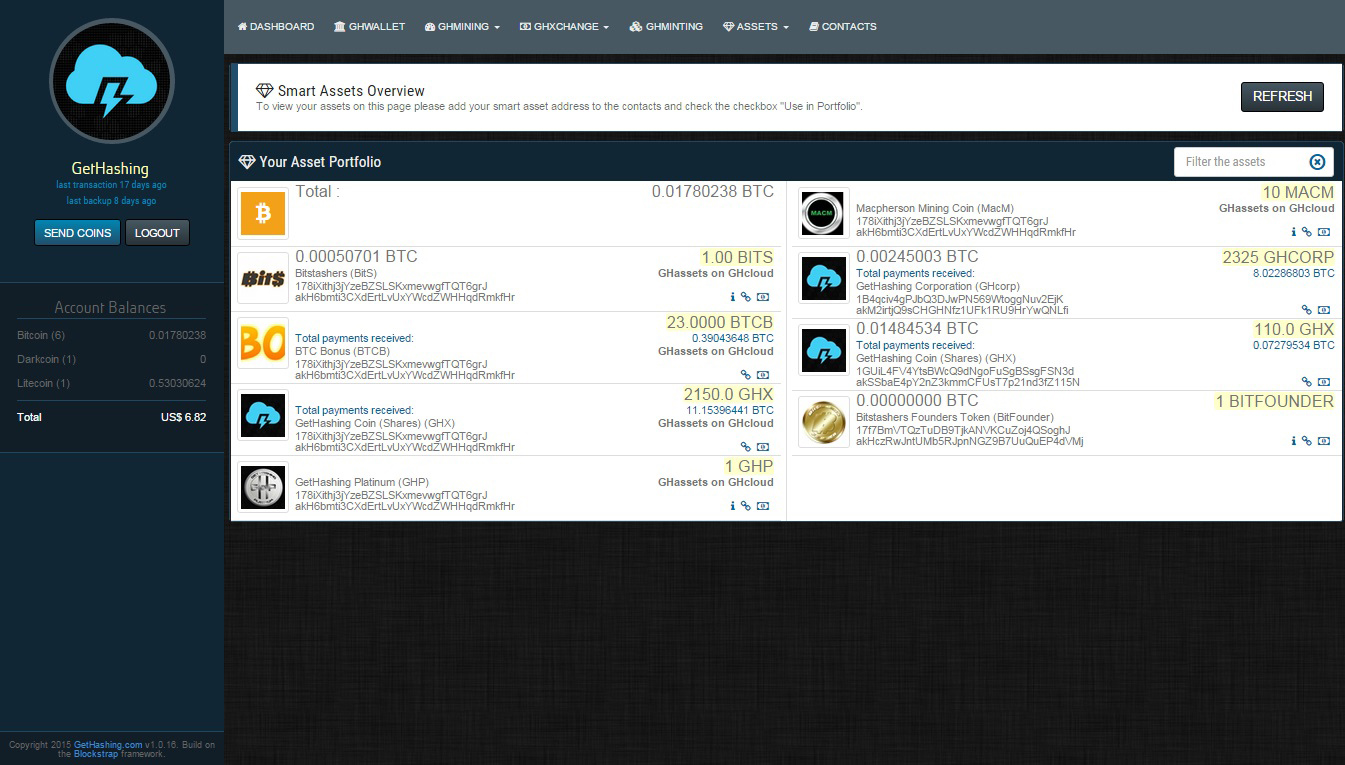Click money icon in 2150.0 GHX row
This screenshot has width=1345, height=765.
pos(763,447)
